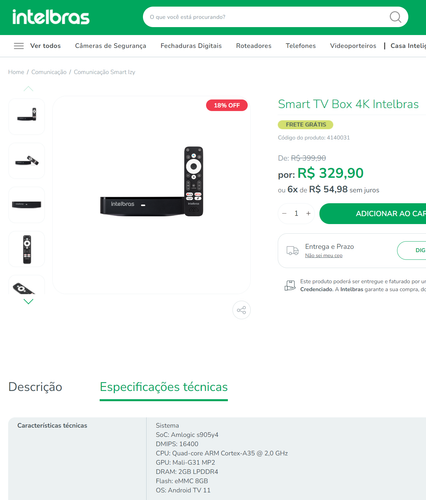This screenshot has height=500, width=426.
Task: Click the Intelbras logo
Action: click(51, 17)
